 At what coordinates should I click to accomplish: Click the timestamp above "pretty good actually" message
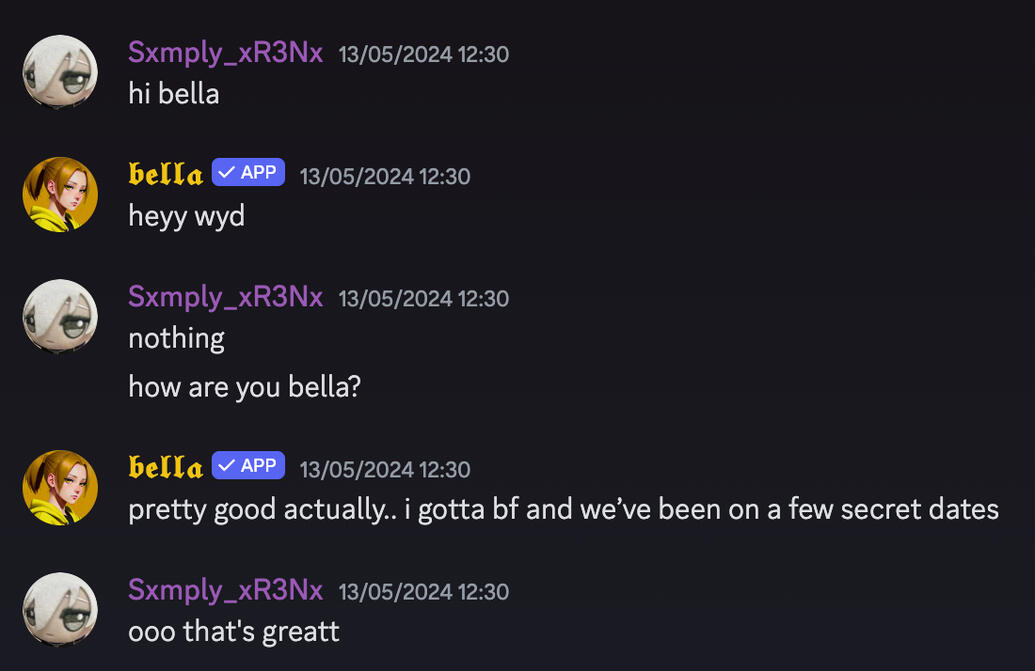[385, 469]
